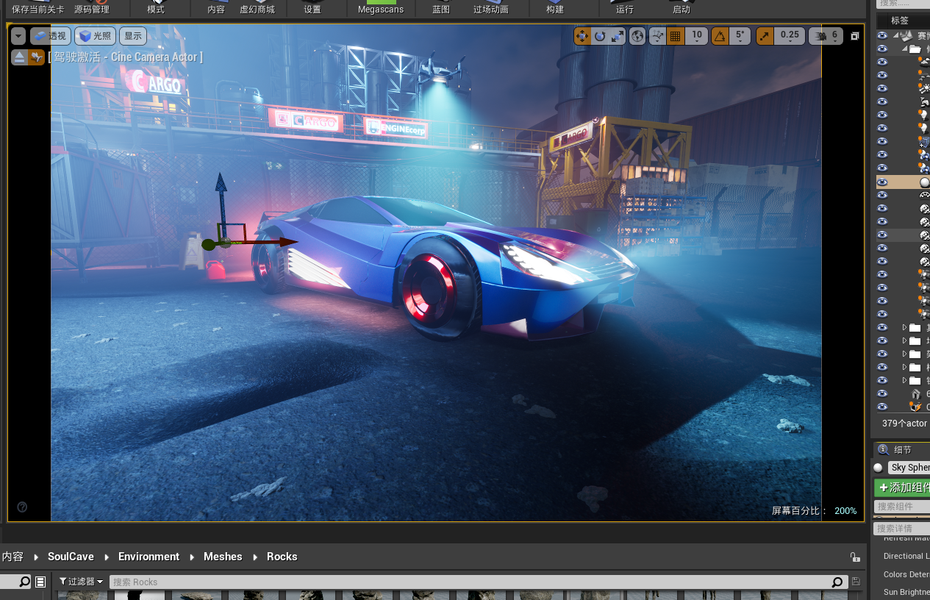Image resolution: width=930 pixels, height=600 pixels.
Task: Click the 内容 breadcrumb root
Action: coord(12,557)
